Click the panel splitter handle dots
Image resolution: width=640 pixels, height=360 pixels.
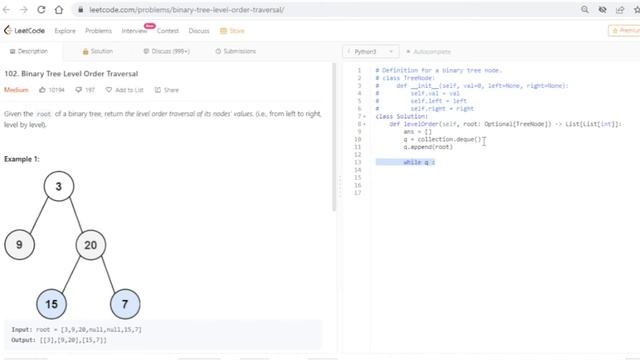point(339,186)
